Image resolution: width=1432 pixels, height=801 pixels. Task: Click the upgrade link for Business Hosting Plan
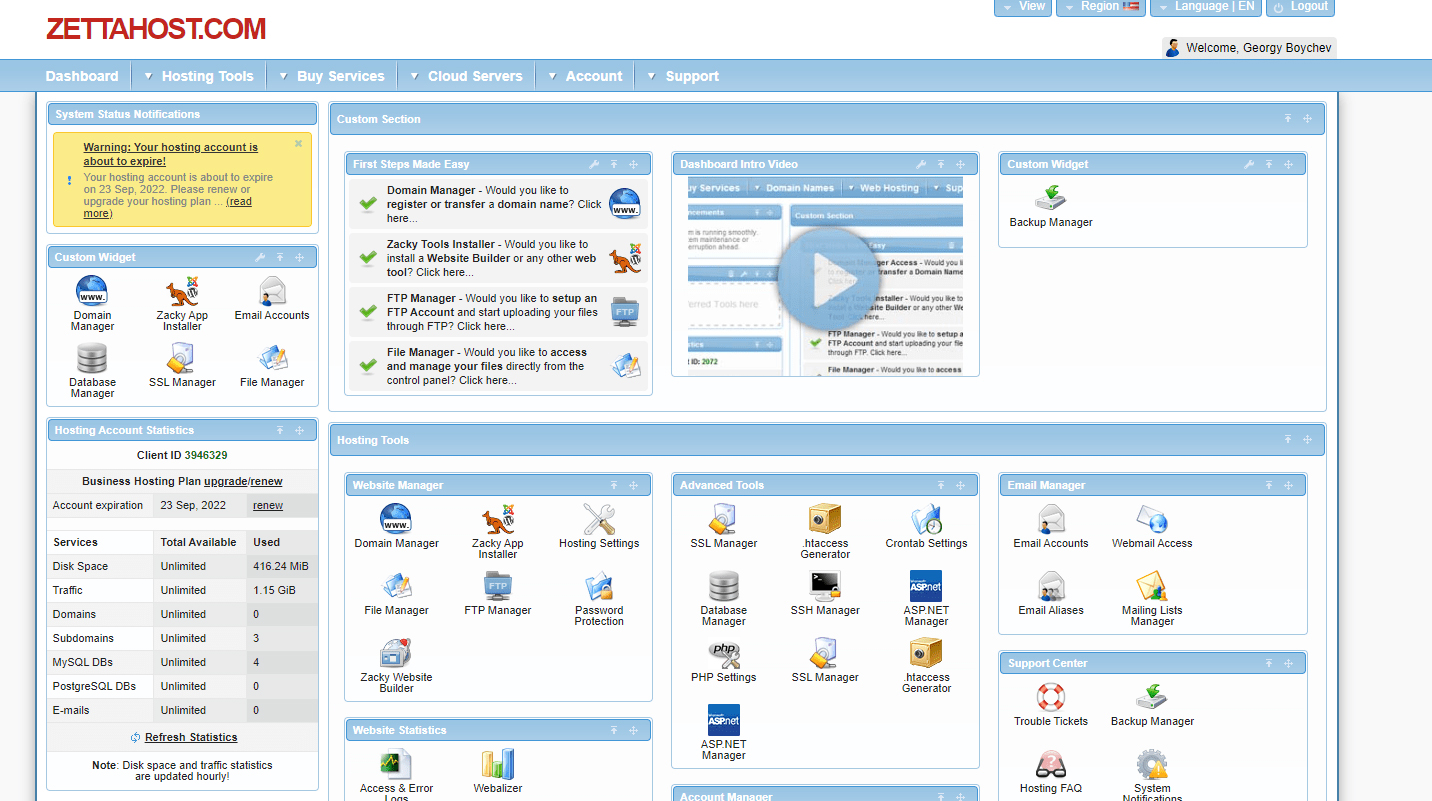(225, 481)
